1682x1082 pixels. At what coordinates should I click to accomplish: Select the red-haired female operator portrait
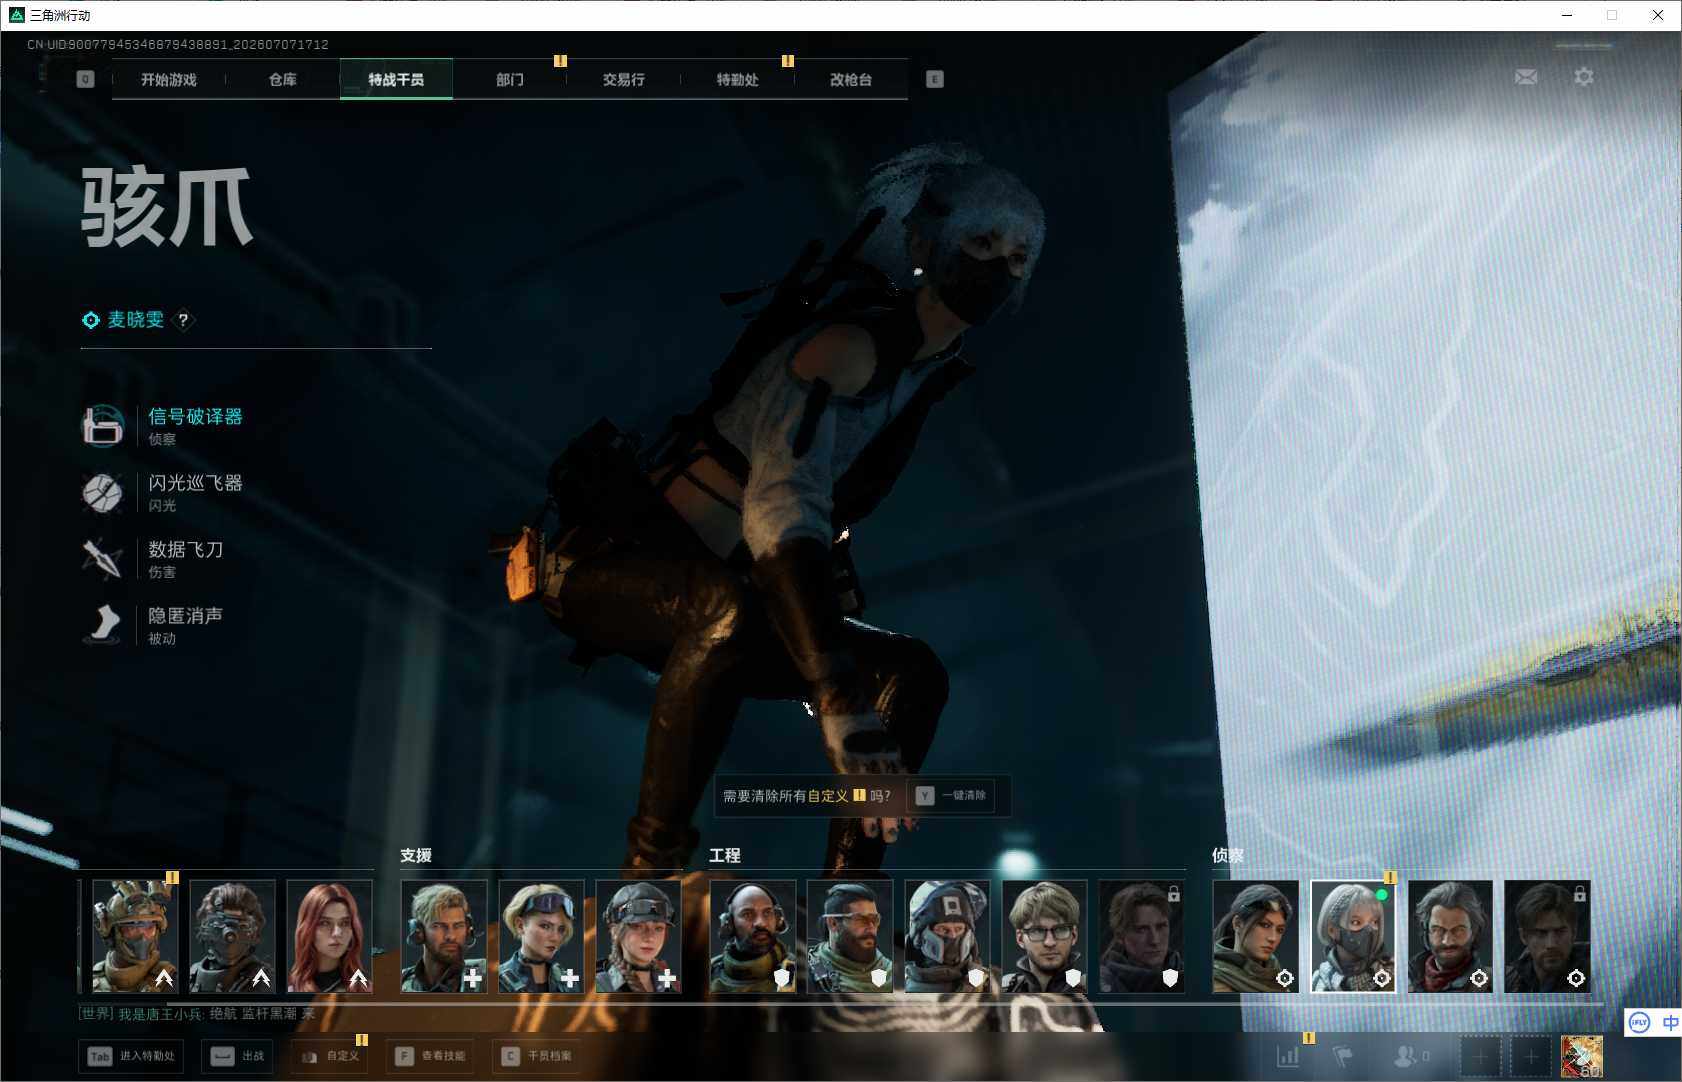[329, 936]
